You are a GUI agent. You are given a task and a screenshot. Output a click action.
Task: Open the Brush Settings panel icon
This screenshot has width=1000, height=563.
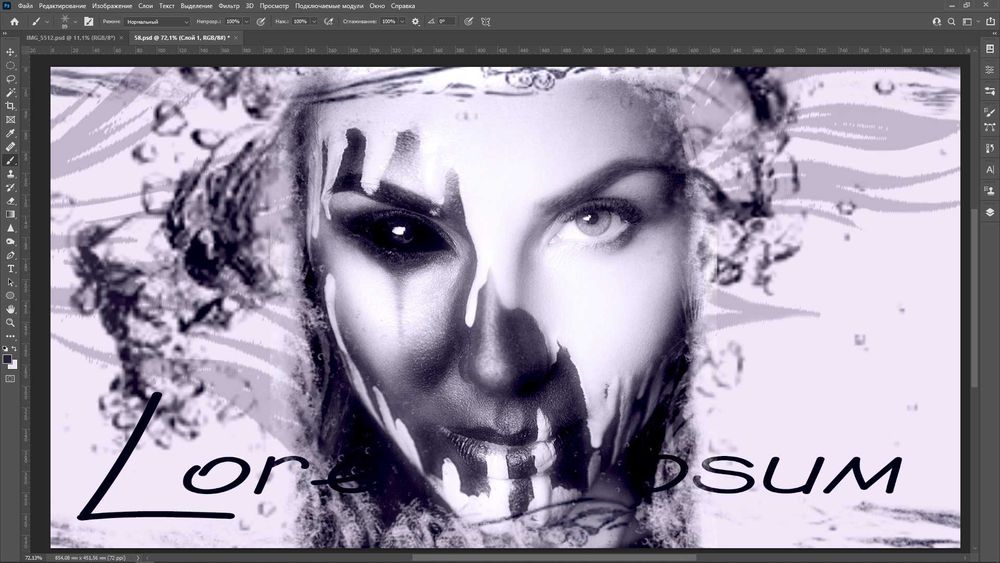point(990,112)
